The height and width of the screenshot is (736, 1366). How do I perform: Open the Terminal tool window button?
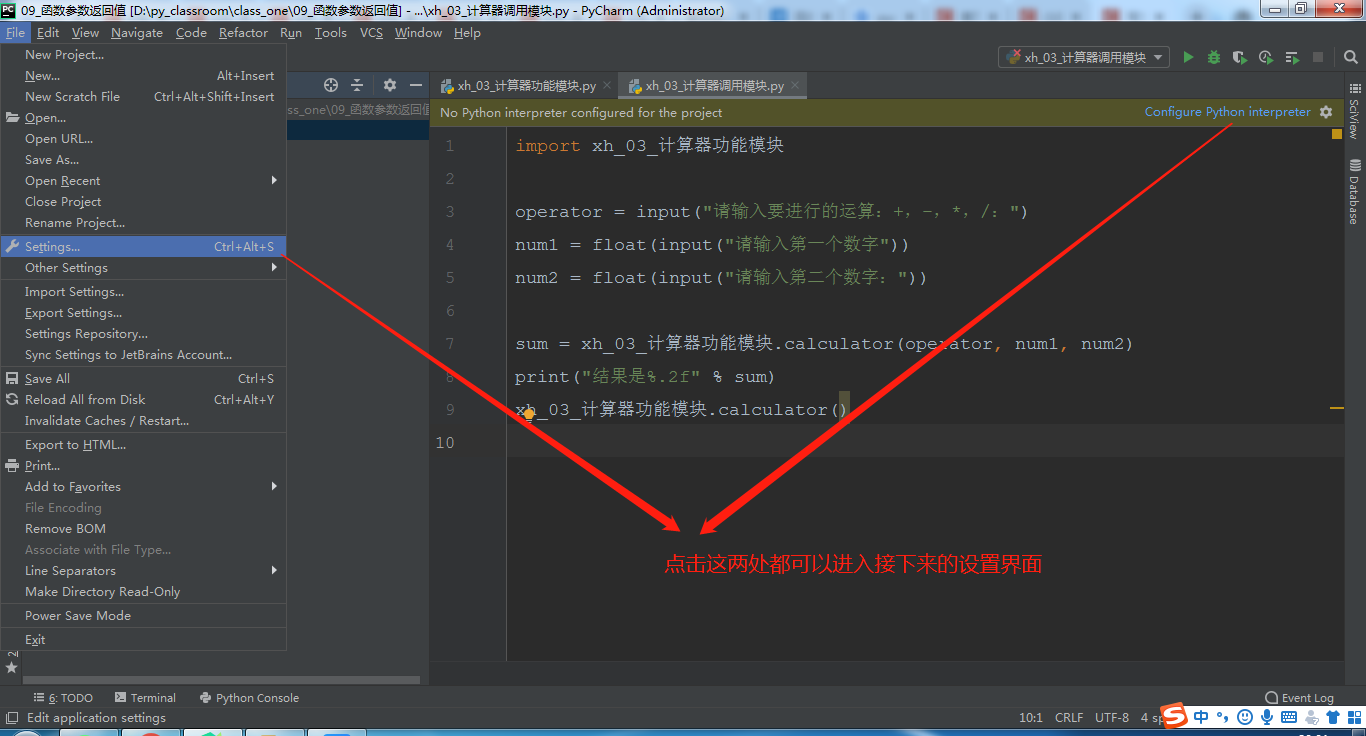click(x=145, y=698)
